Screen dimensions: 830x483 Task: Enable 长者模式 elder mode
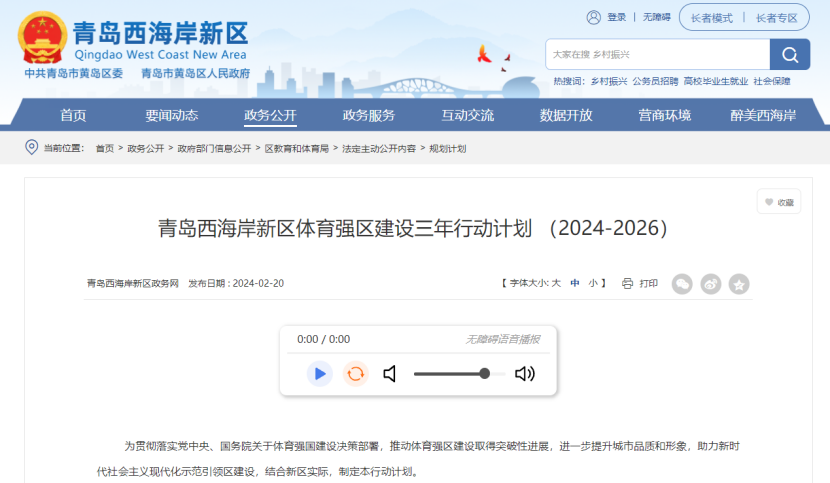tap(710, 18)
